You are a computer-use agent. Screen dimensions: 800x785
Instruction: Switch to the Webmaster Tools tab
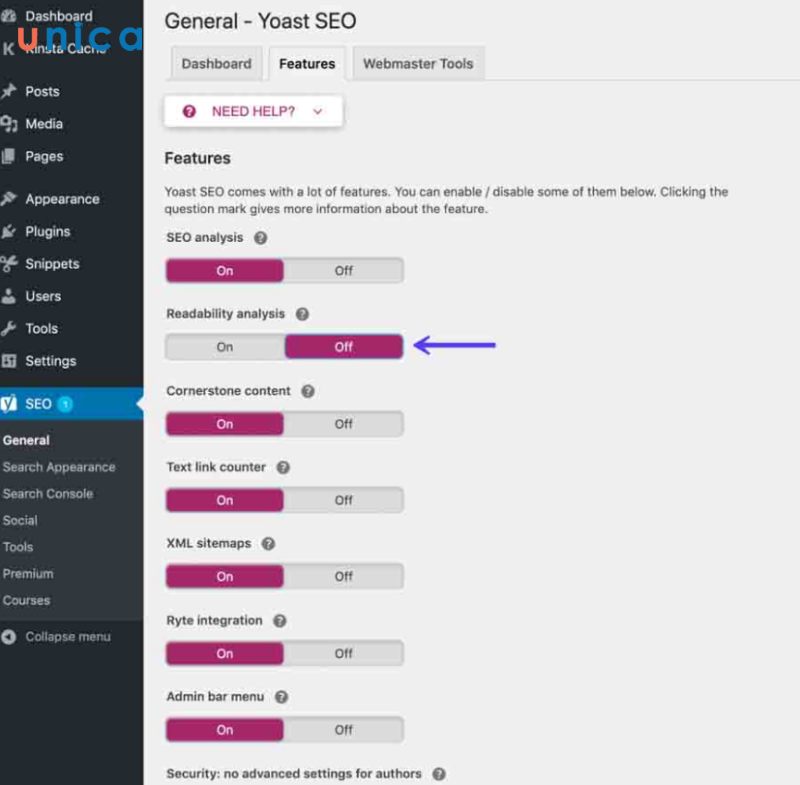coord(418,64)
